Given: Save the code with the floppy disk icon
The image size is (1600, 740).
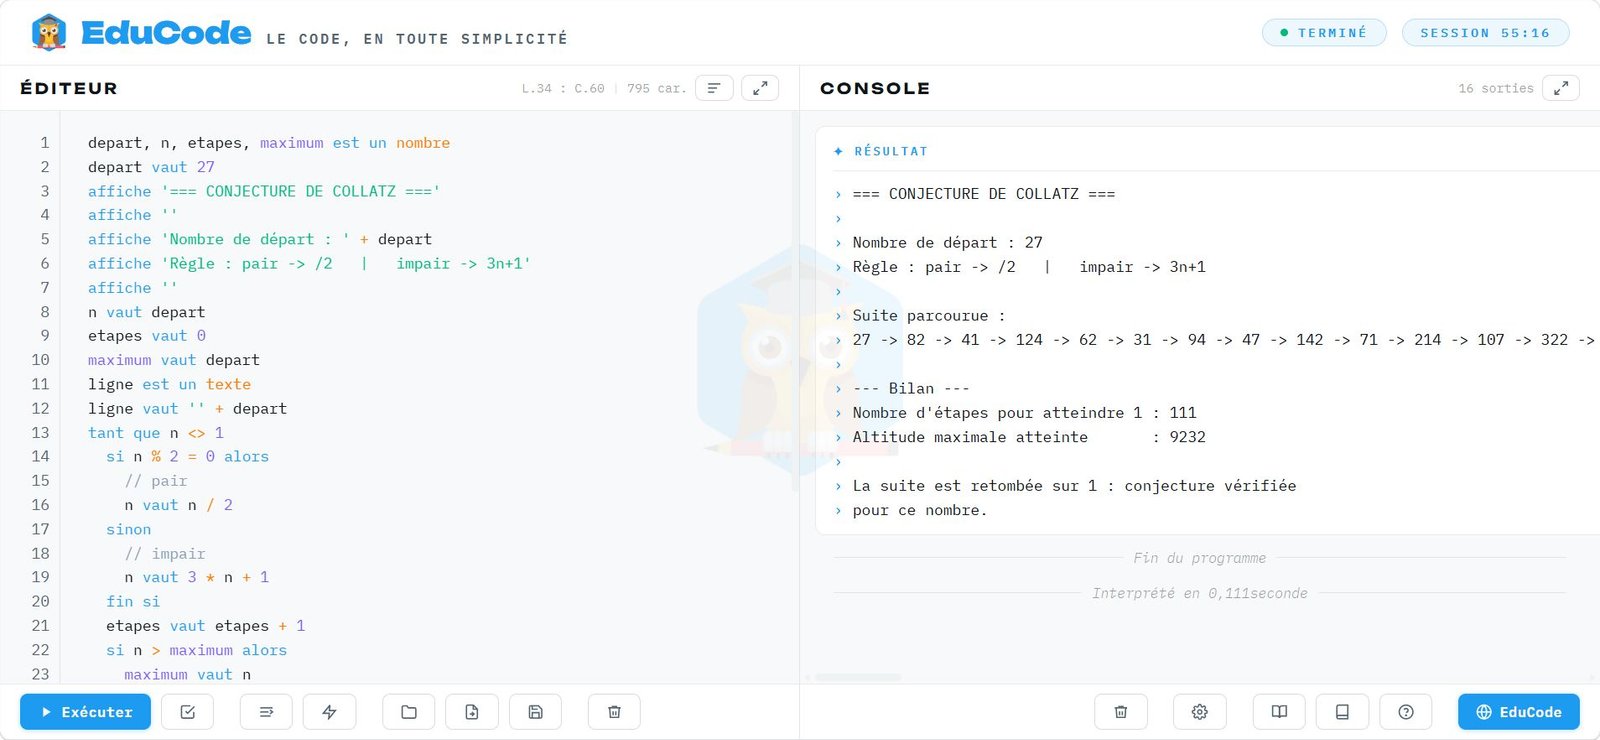Looking at the screenshot, I should [x=535, y=712].
